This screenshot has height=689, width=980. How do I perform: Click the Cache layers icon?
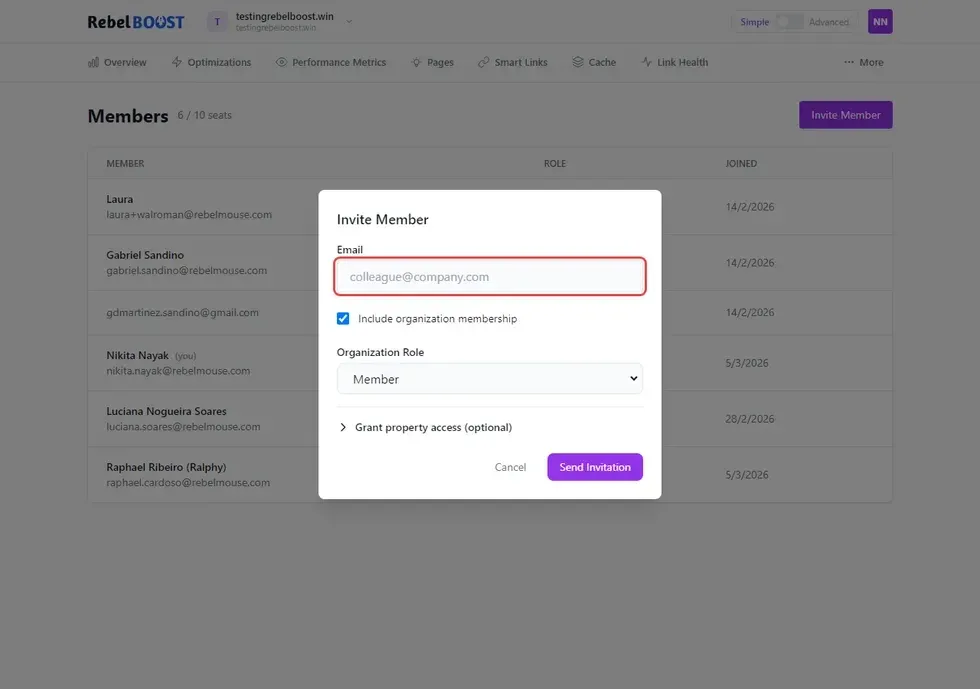click(x=578, y=62)
